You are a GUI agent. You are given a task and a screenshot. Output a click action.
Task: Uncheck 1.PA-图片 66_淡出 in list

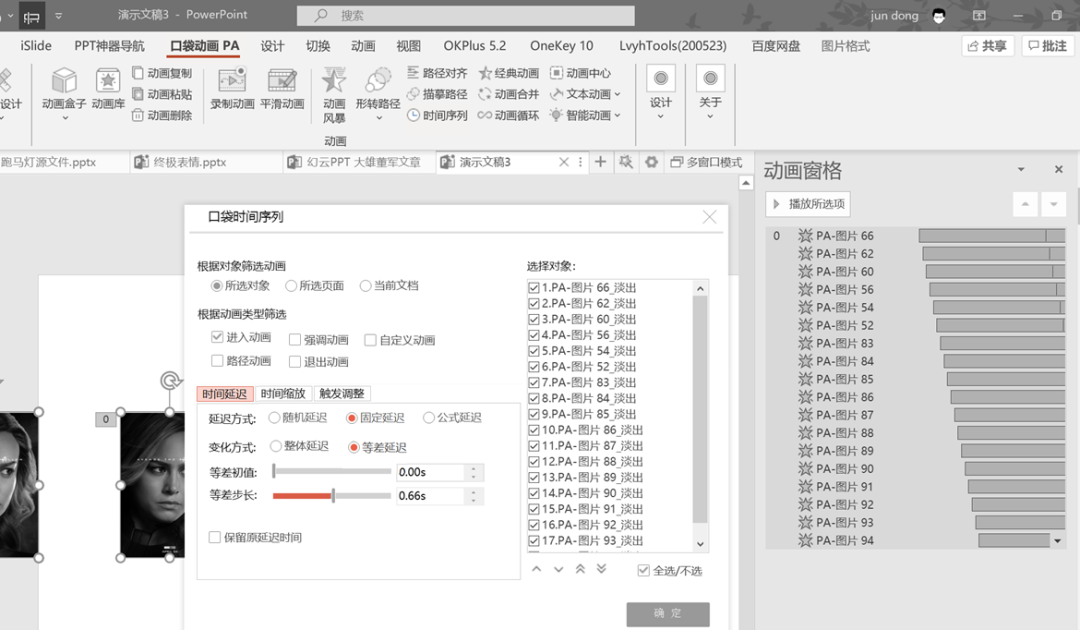click(x=534, y=288)
